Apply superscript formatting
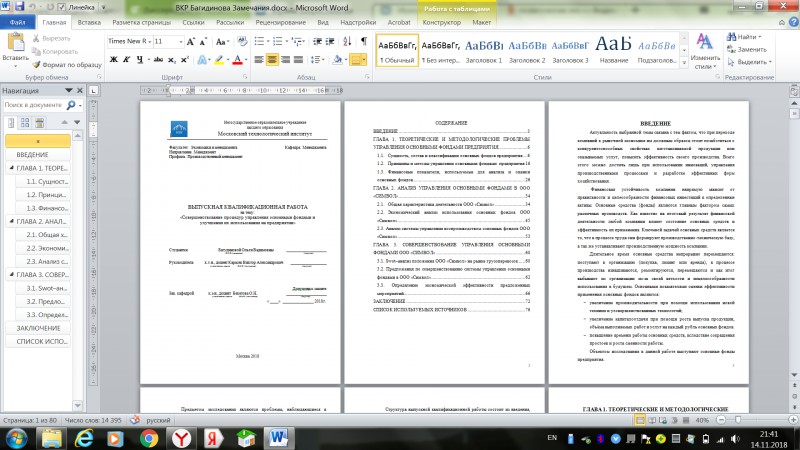This screenshot has width=800, height=450. click(x=185, y=60)
